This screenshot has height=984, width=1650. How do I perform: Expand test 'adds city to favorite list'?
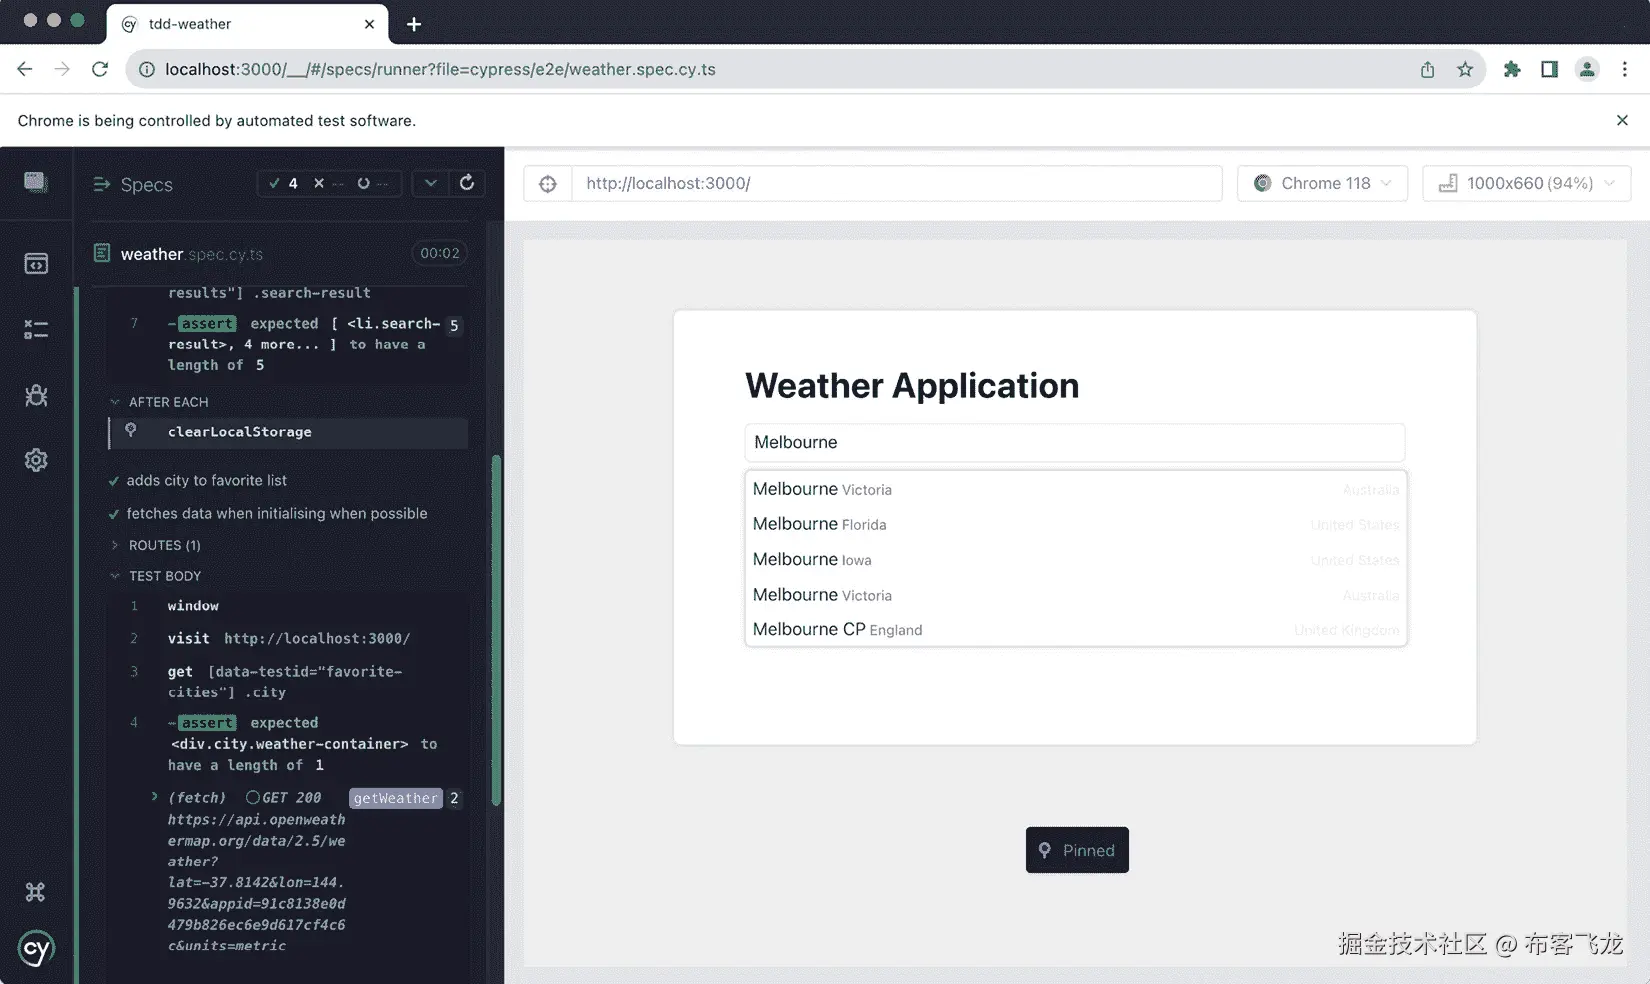point(206,480)
